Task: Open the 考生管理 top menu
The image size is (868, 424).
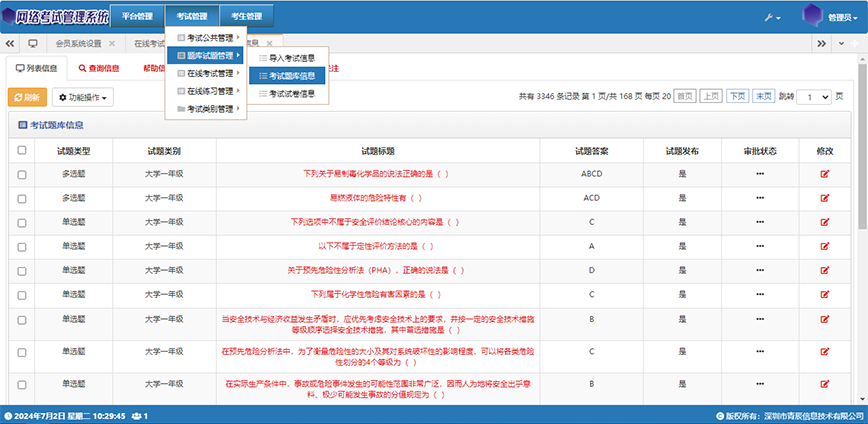Action: [x=246, y=17]
